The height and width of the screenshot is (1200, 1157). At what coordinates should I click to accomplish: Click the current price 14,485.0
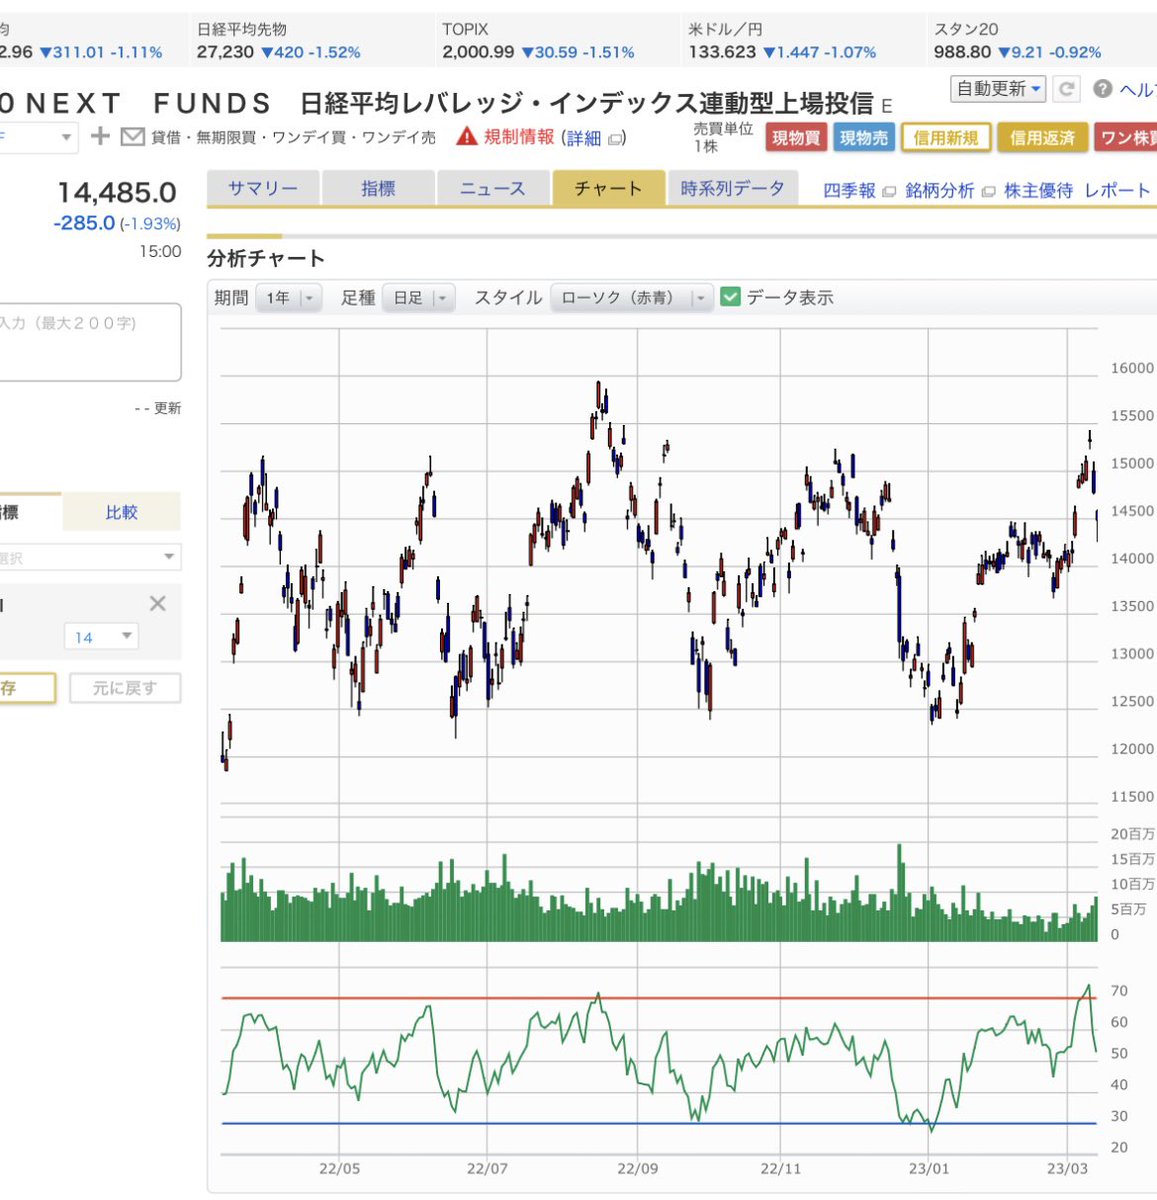pyautogui.click(x=117, y=192)
